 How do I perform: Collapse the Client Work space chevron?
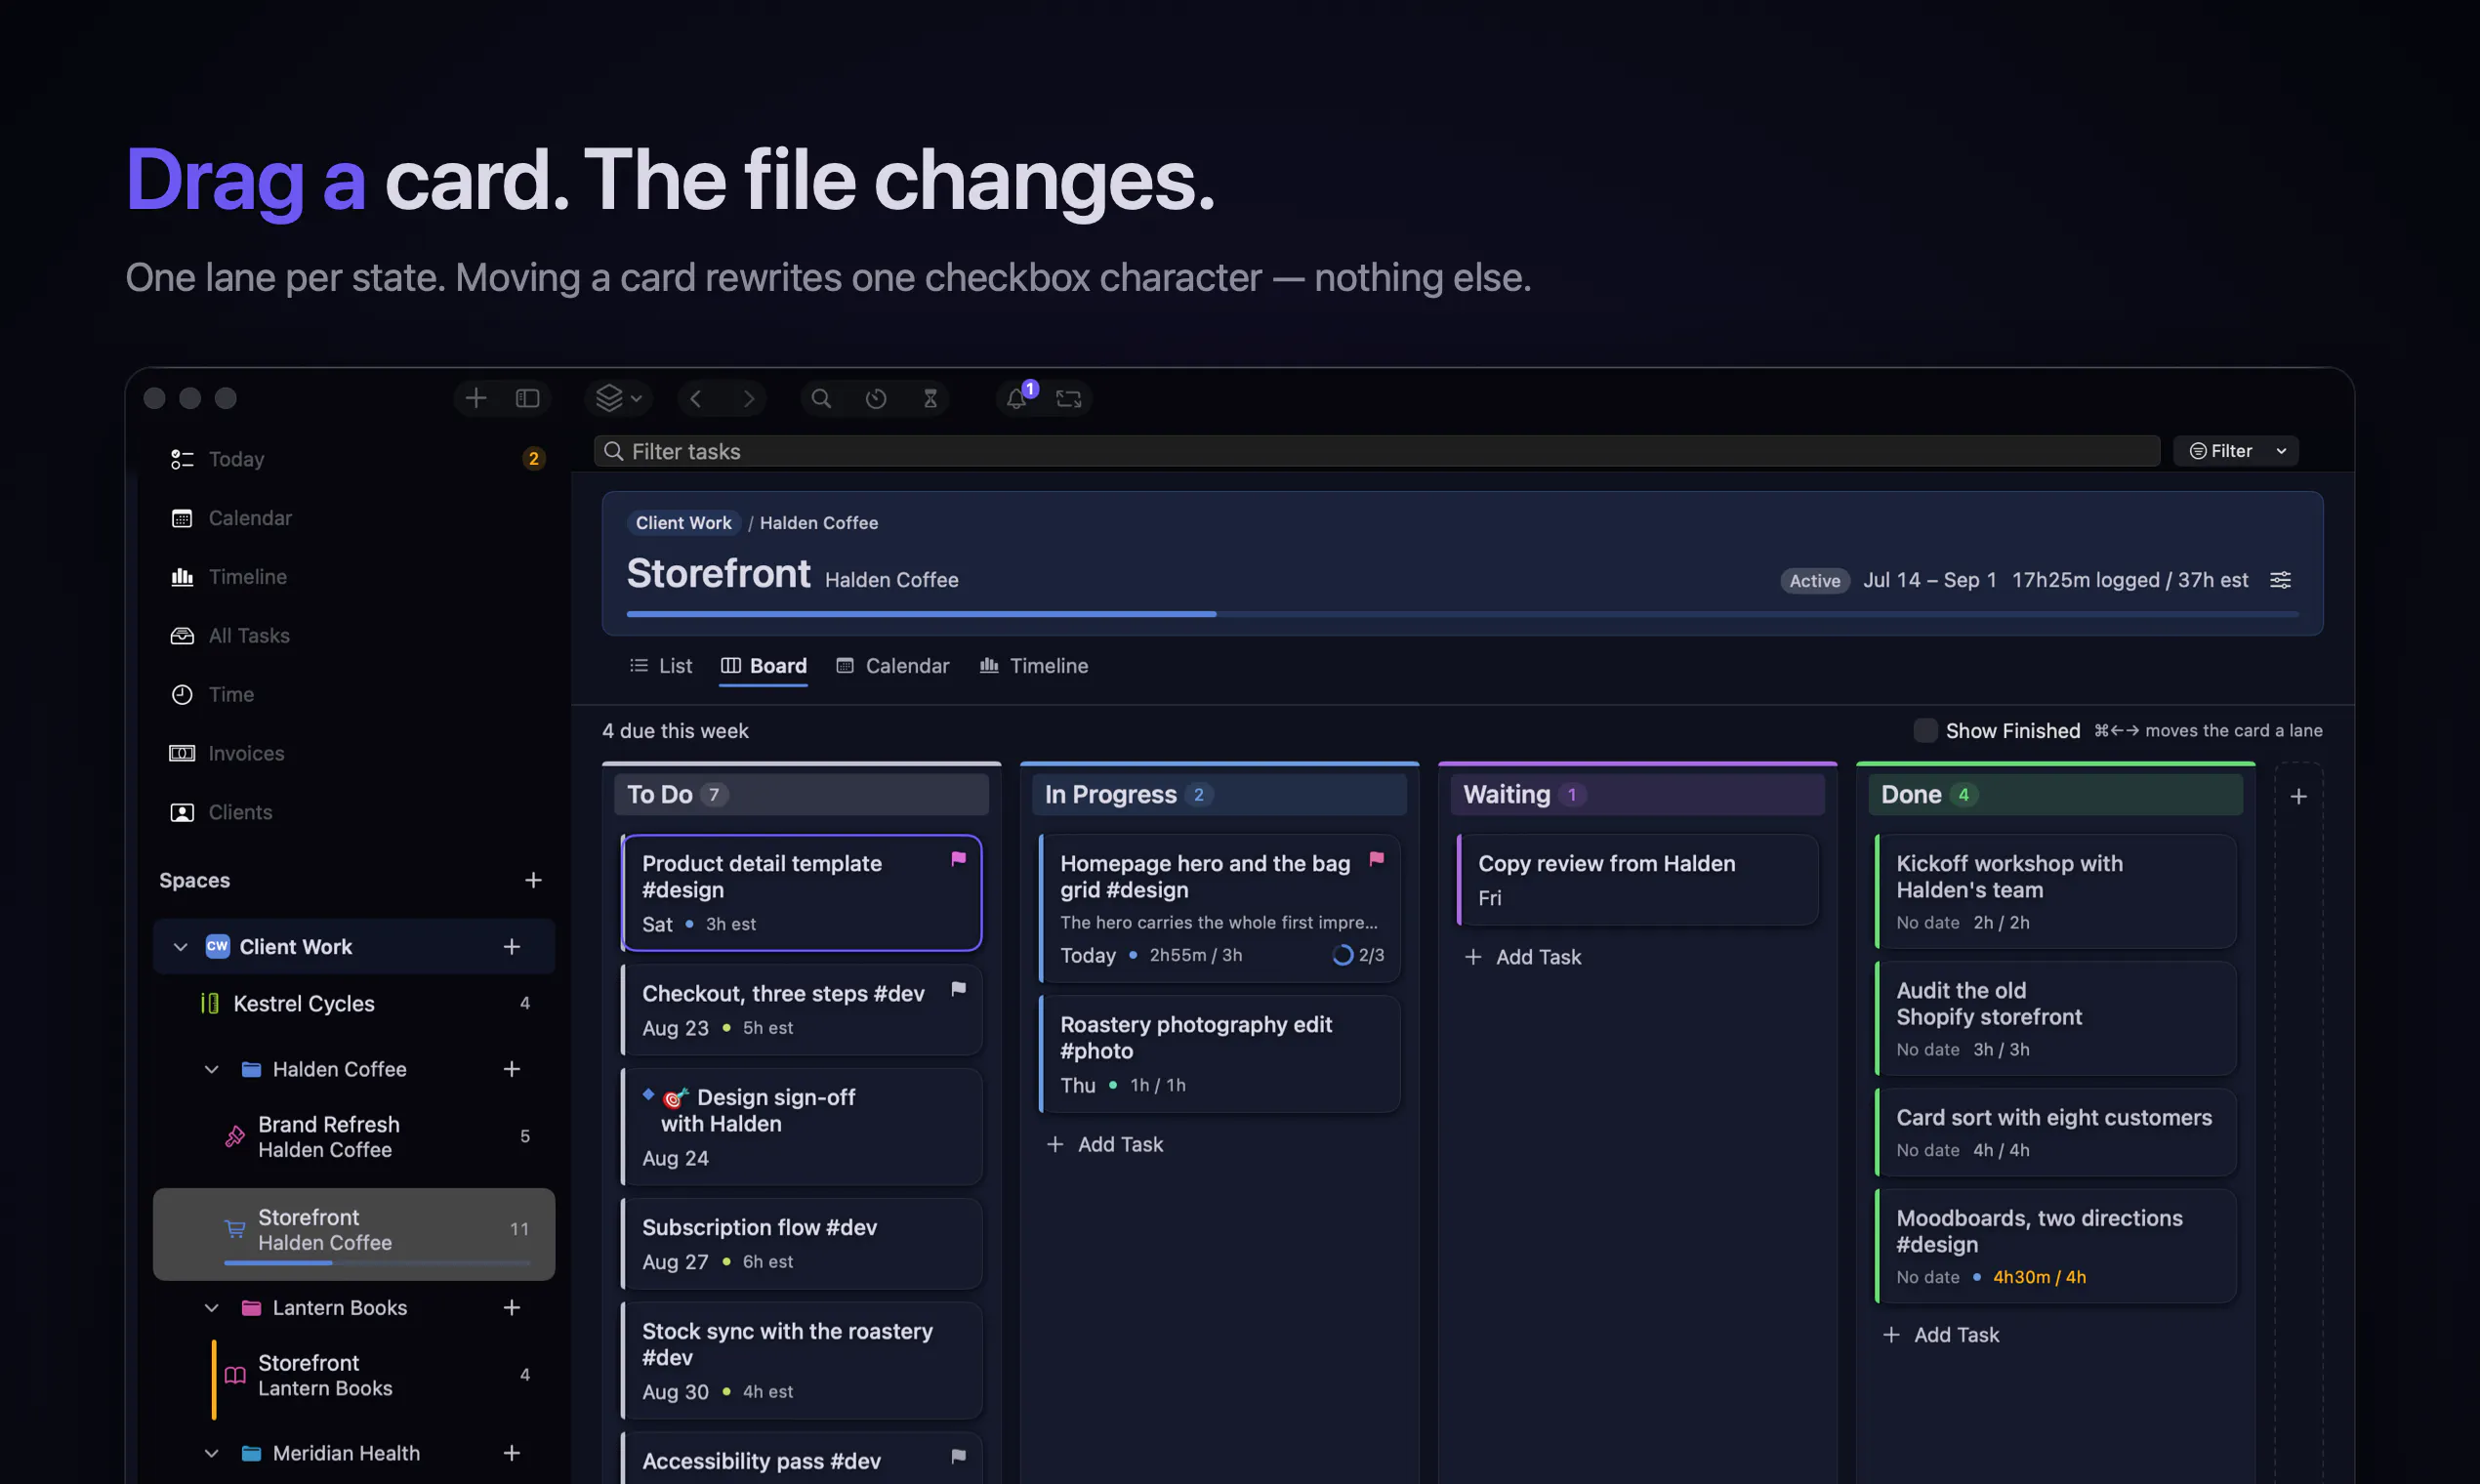[181, 947]
